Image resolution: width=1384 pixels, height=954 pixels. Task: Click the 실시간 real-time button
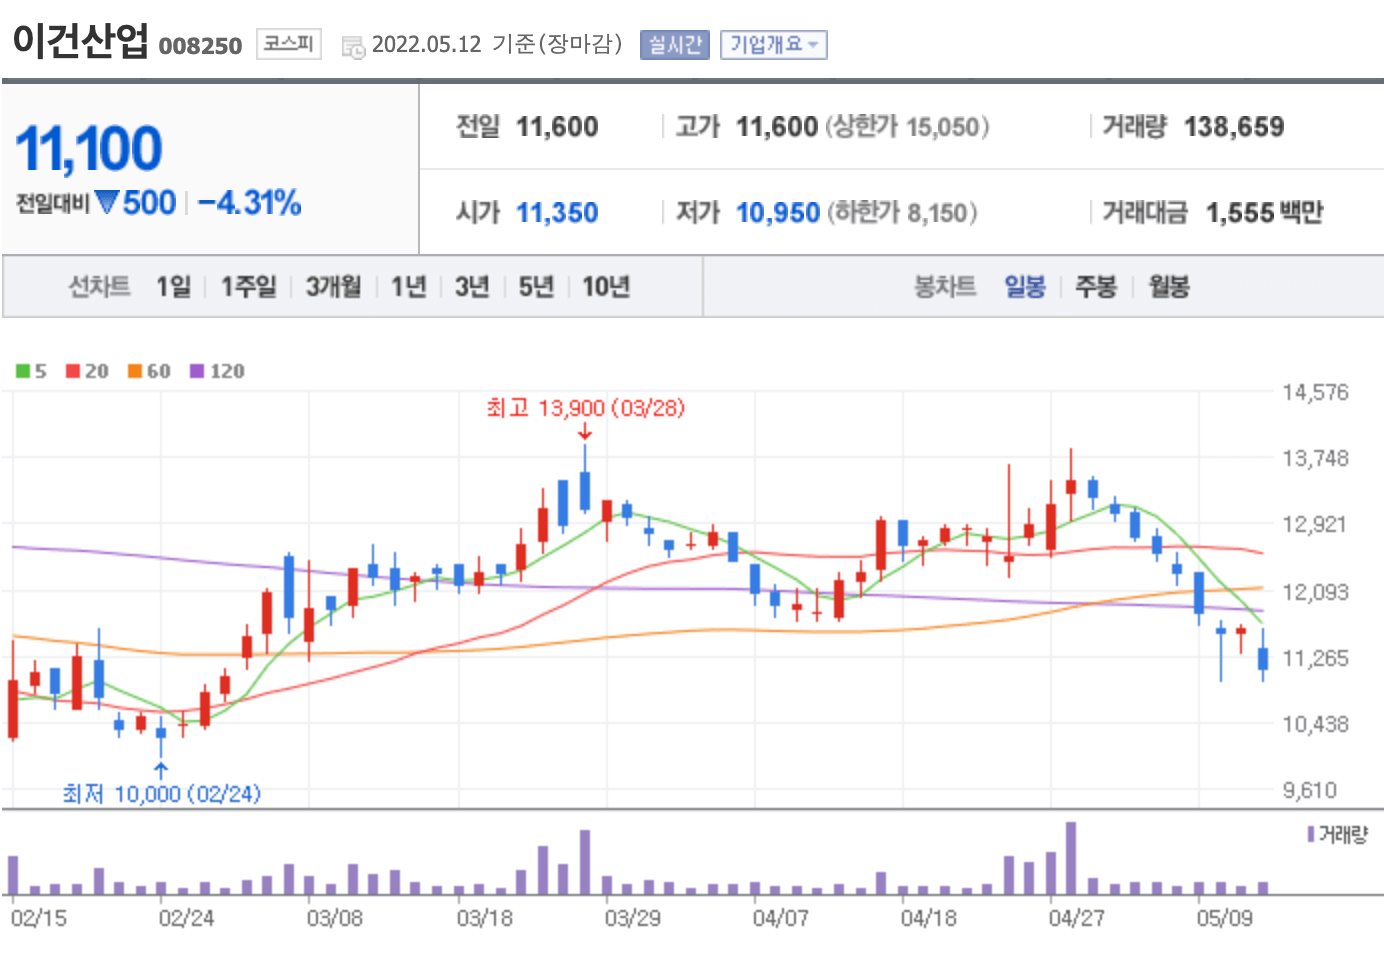(x=675, y=45)
